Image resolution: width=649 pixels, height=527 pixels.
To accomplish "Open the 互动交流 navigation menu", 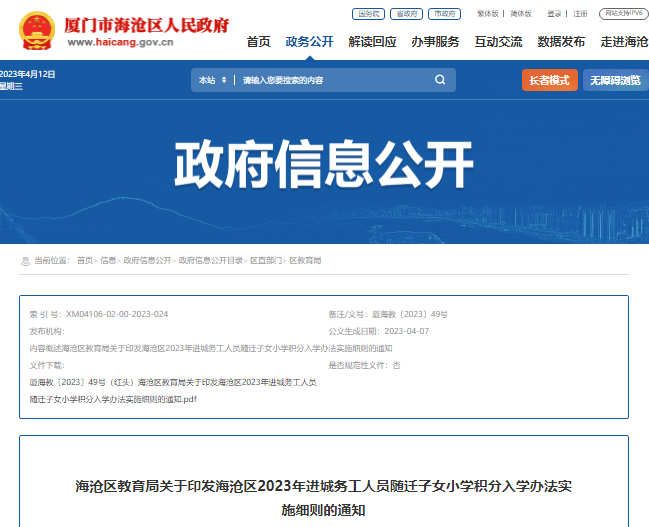I will [x=498, y=42].
